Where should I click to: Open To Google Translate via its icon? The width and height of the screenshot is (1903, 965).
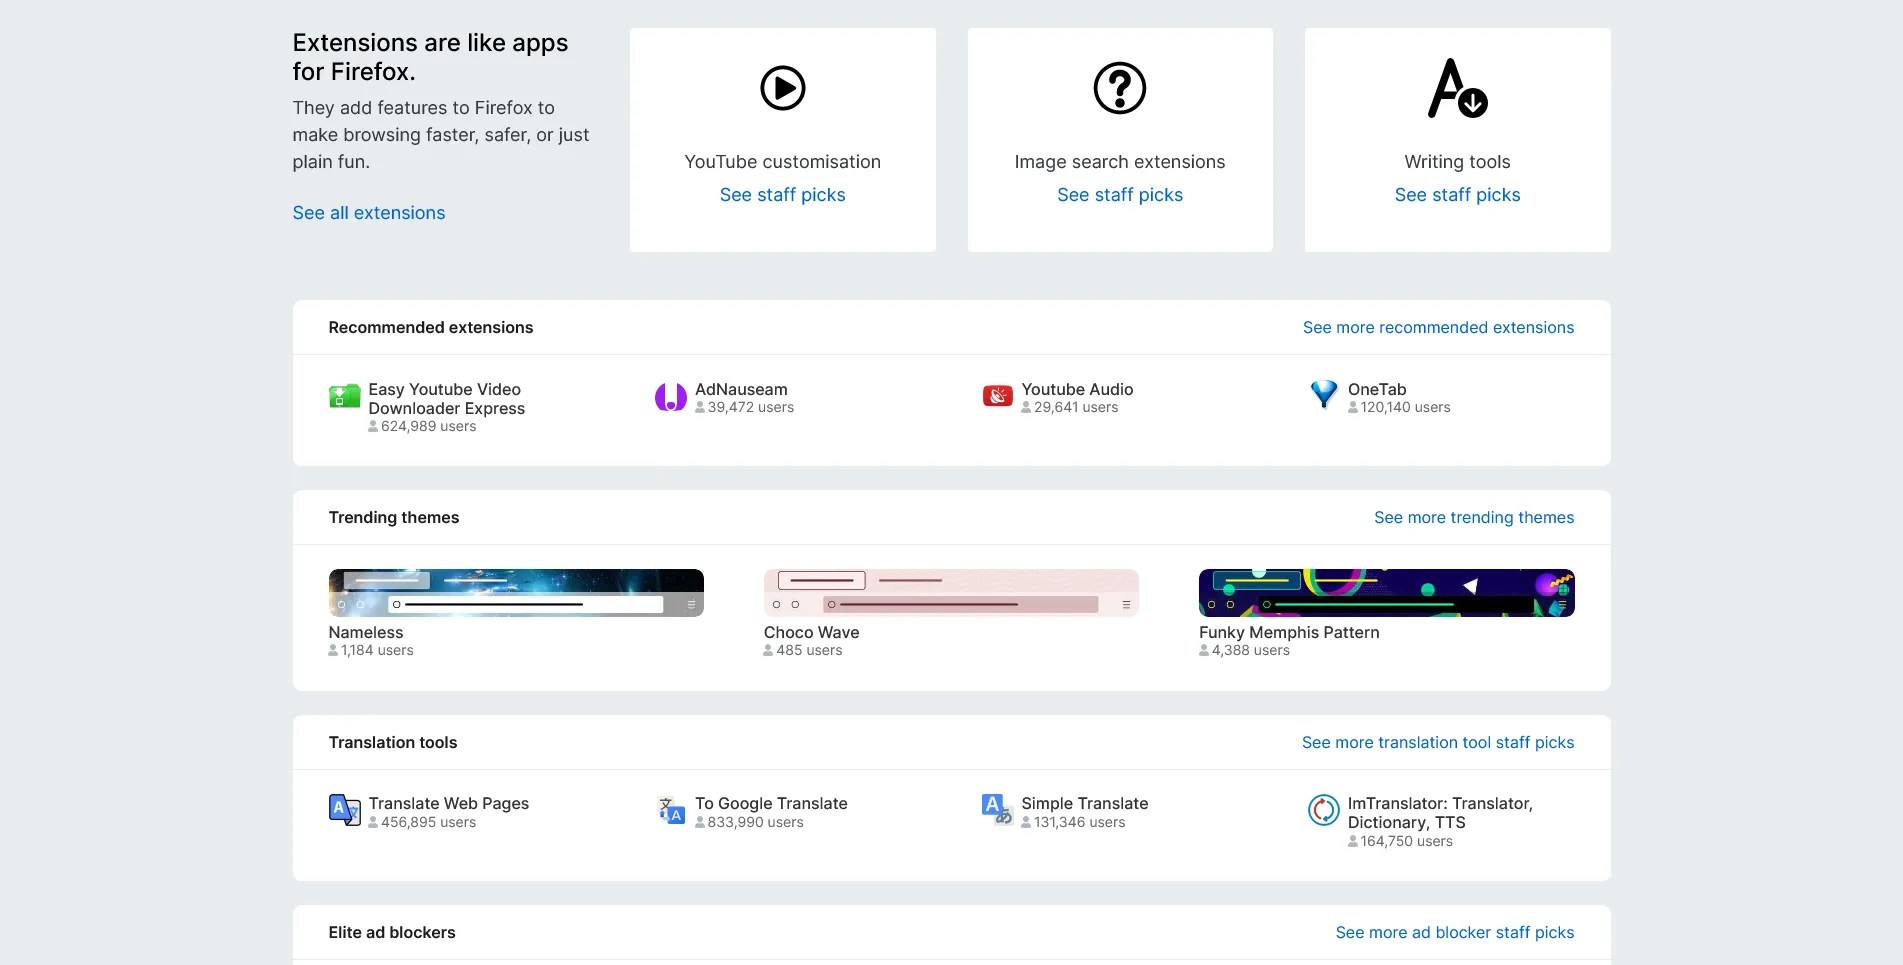670,809
